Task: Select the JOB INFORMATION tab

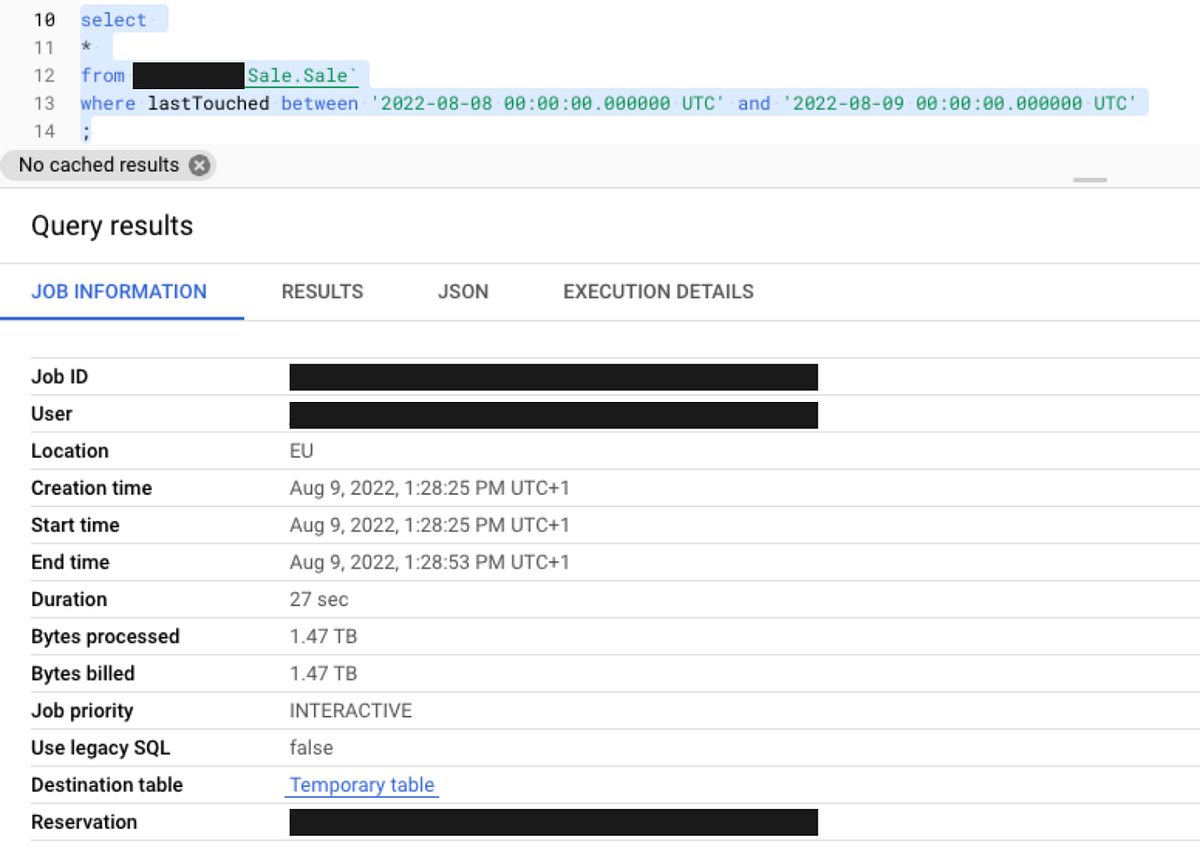Action: (x=119, y=291)
